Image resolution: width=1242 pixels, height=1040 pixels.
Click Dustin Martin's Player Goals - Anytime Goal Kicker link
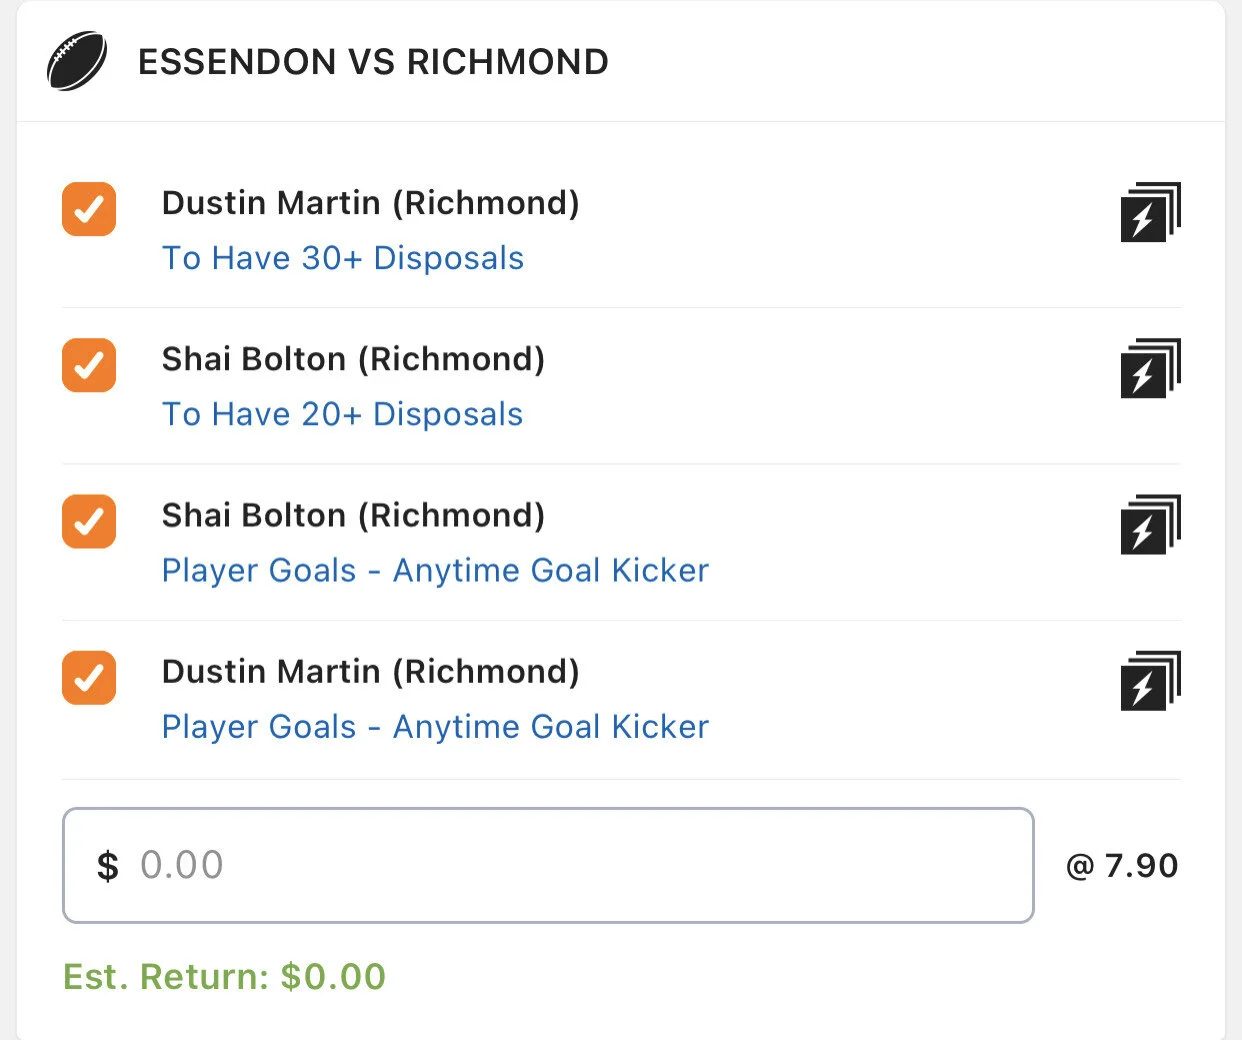(435, 726)
